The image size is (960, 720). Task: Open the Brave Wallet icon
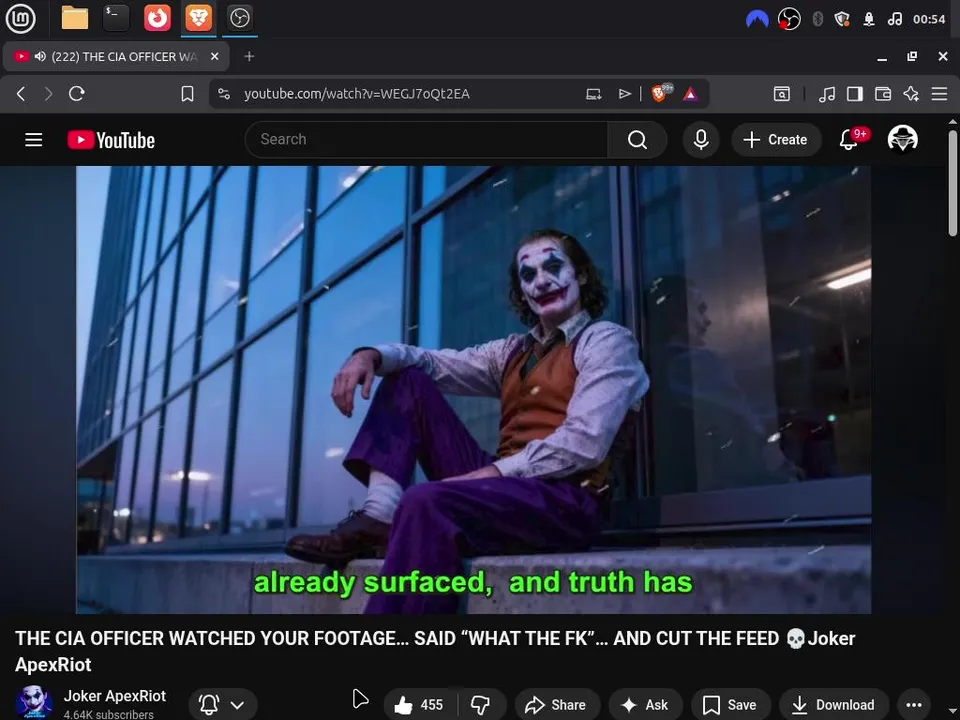tap(883, 94)
